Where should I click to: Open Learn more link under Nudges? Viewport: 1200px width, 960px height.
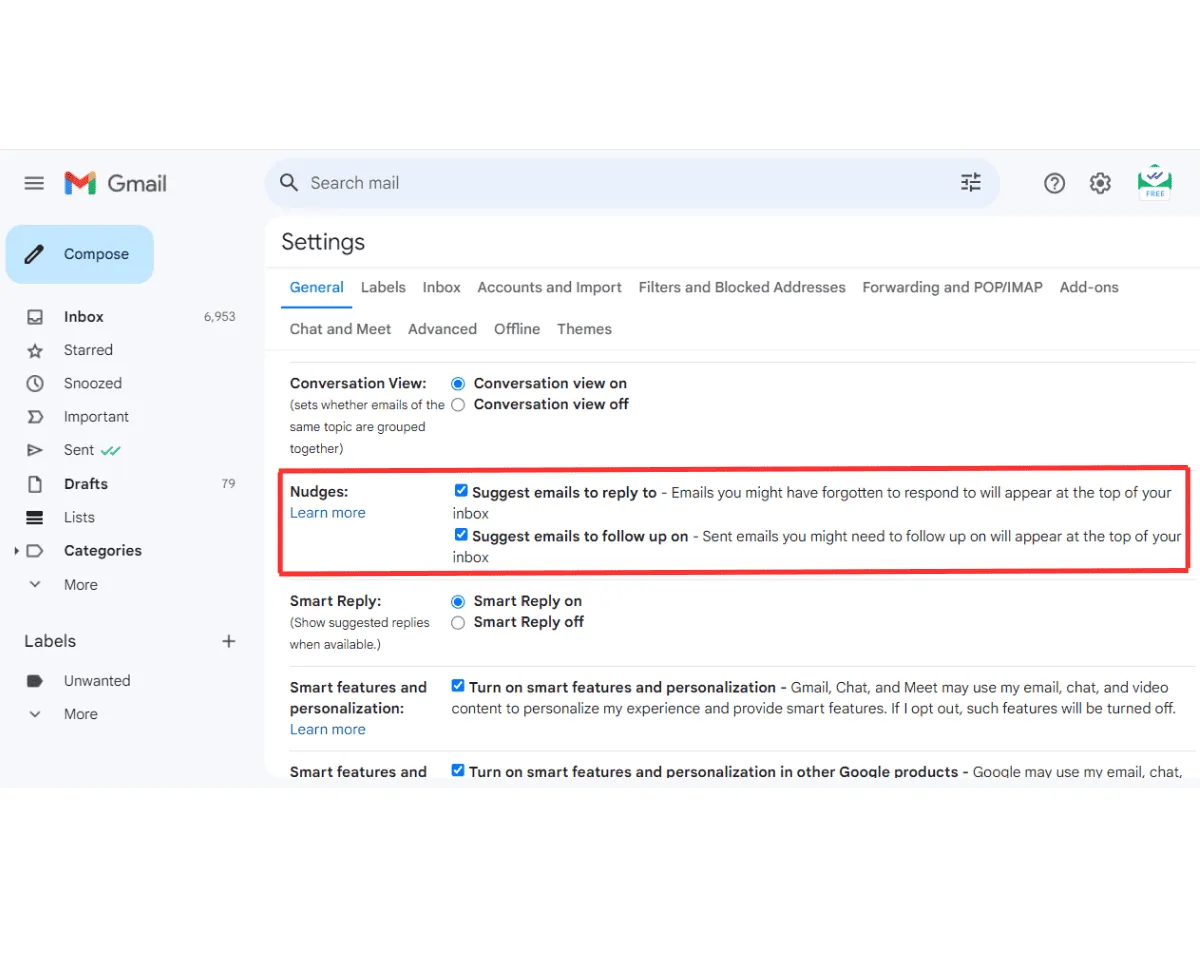[327, 513]
